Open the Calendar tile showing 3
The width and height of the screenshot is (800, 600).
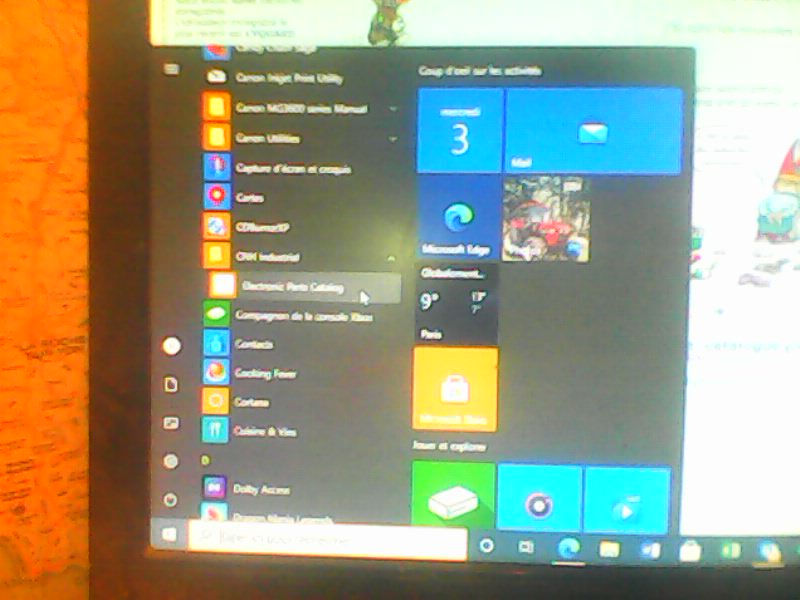pyautogui.click(x=460, y=131)
